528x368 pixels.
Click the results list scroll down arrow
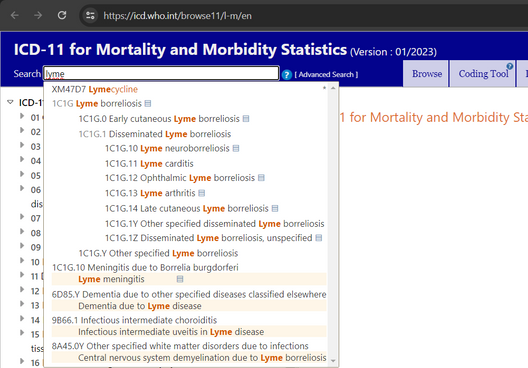point(333,361)
